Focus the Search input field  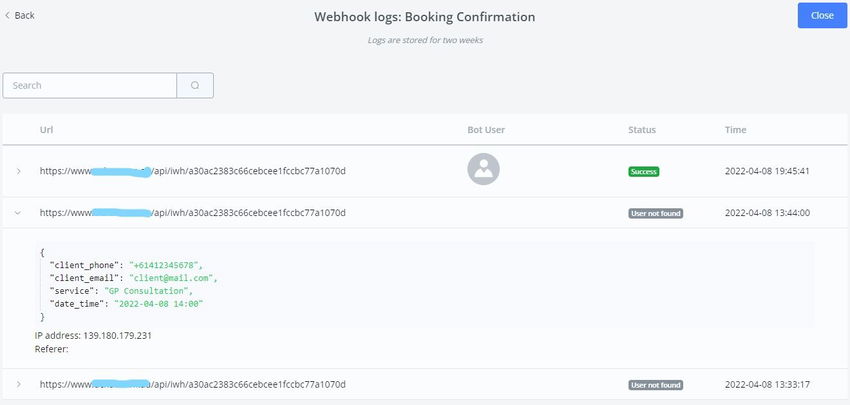click(90, 86)
